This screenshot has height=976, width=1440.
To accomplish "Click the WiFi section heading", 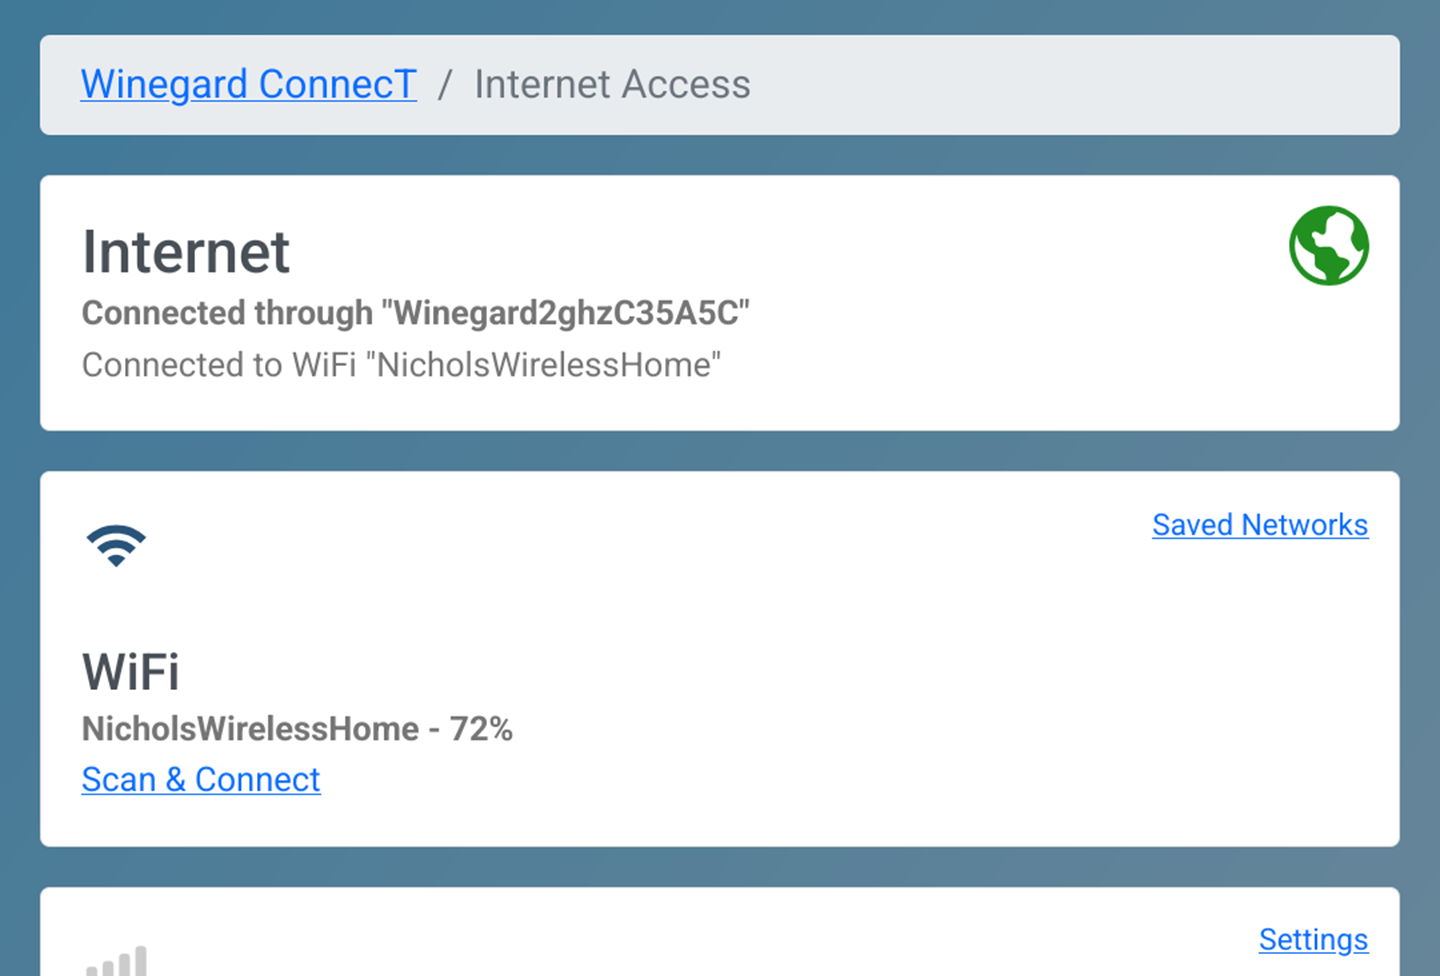I will point(131,672).
